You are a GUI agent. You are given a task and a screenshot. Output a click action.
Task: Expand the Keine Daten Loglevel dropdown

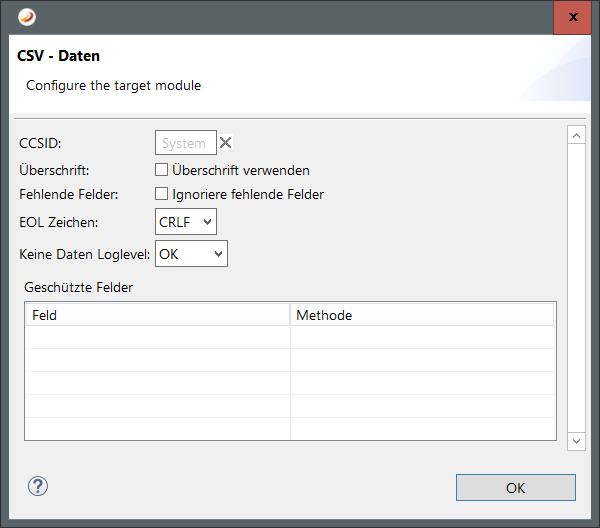point(191,254)
